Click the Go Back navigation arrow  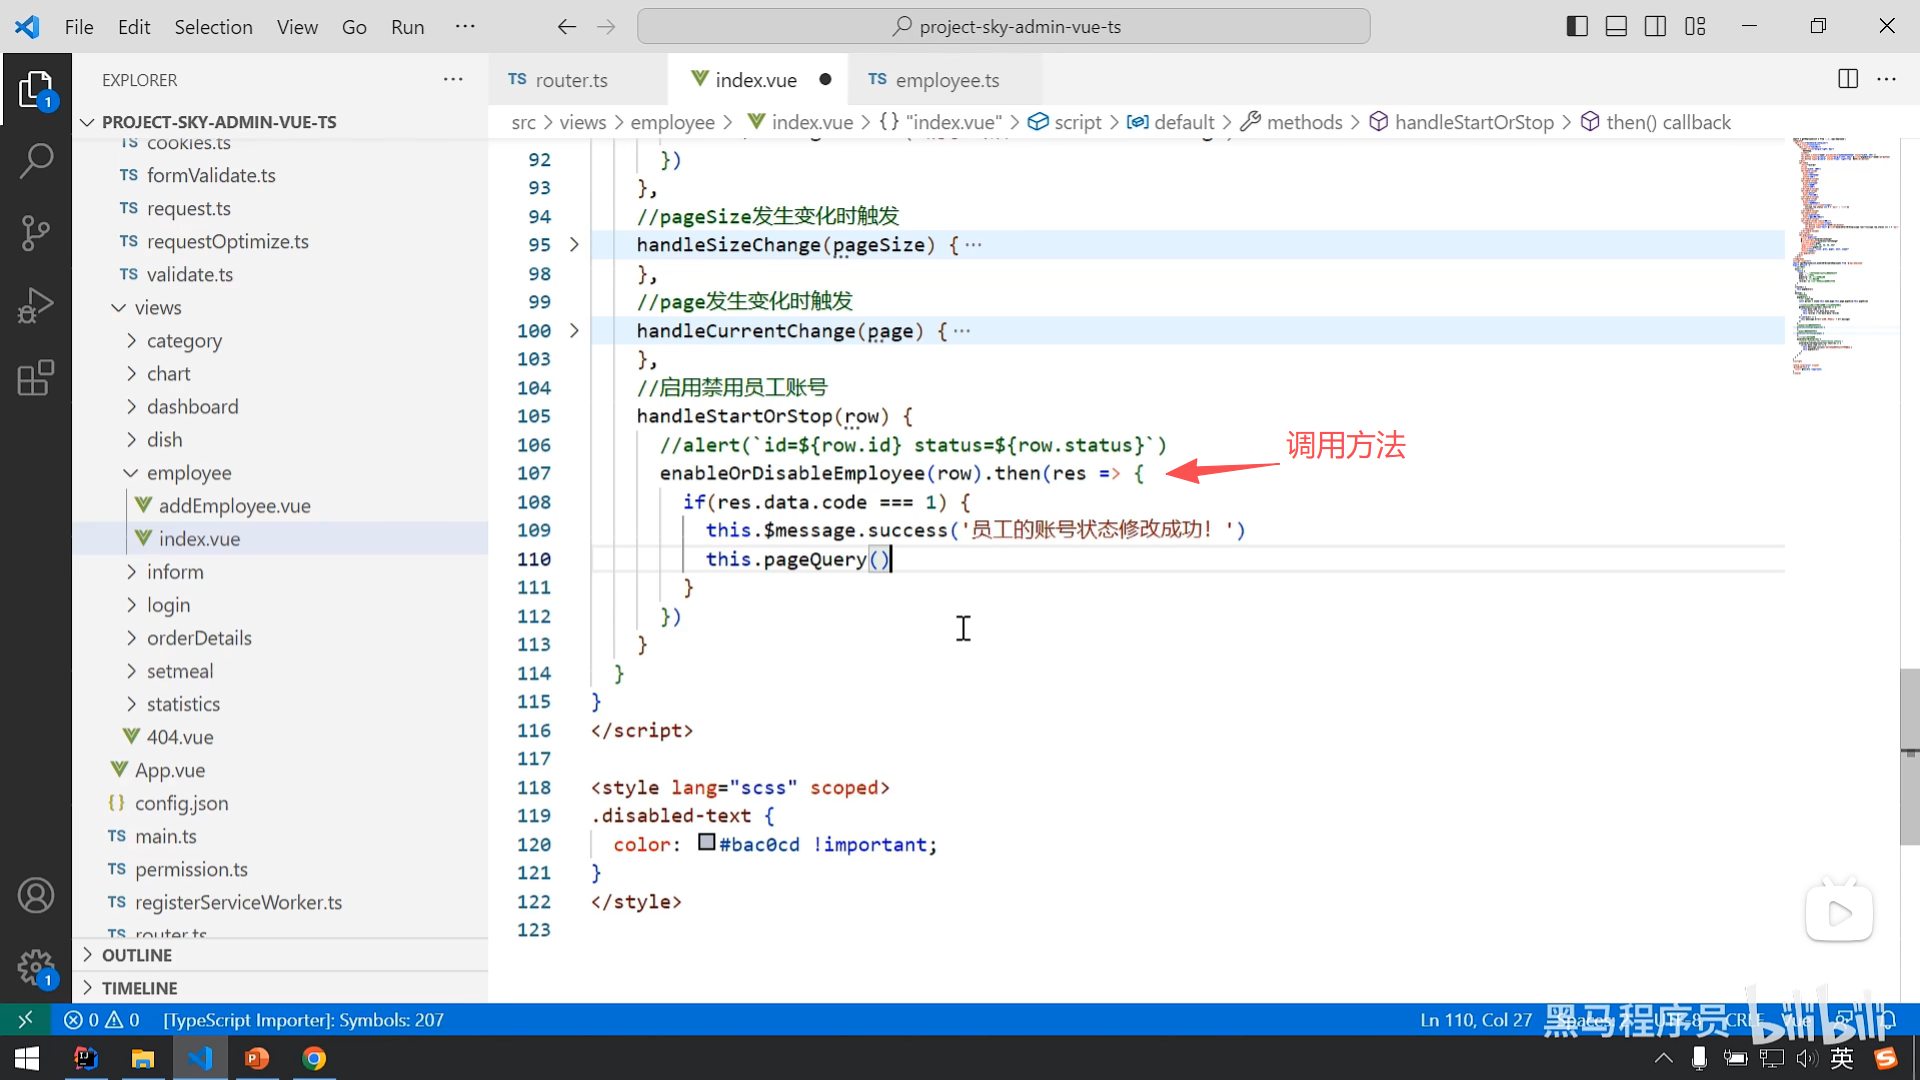coord(567,27)
